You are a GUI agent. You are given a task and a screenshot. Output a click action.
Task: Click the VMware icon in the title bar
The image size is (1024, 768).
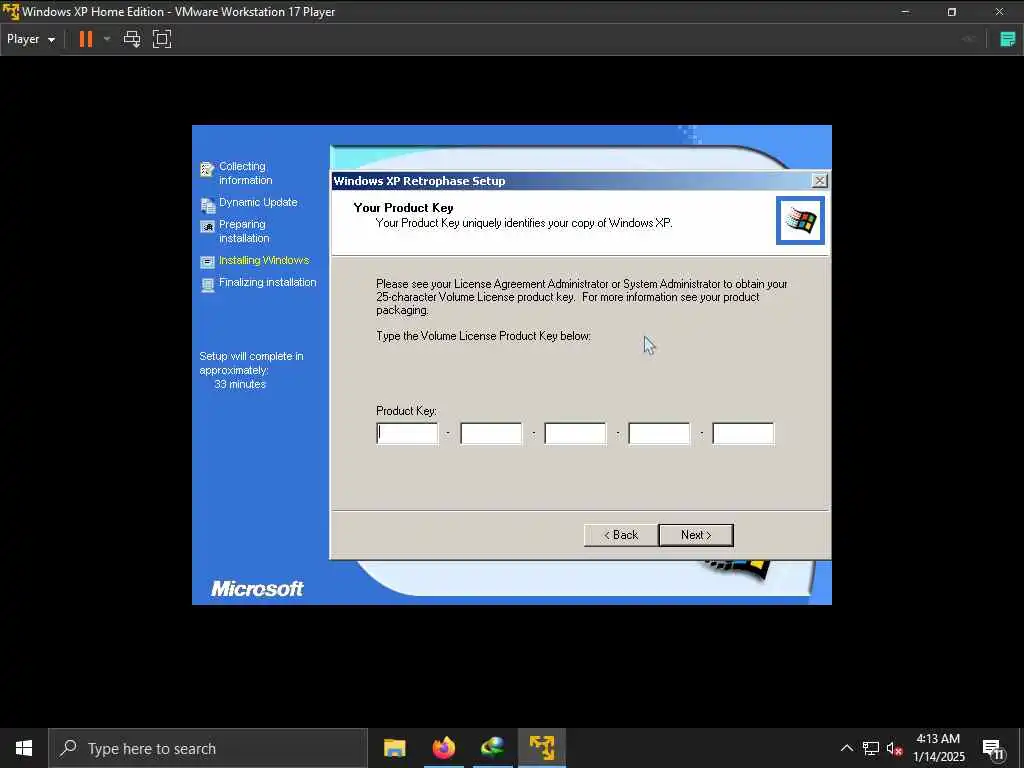(11, 12)
